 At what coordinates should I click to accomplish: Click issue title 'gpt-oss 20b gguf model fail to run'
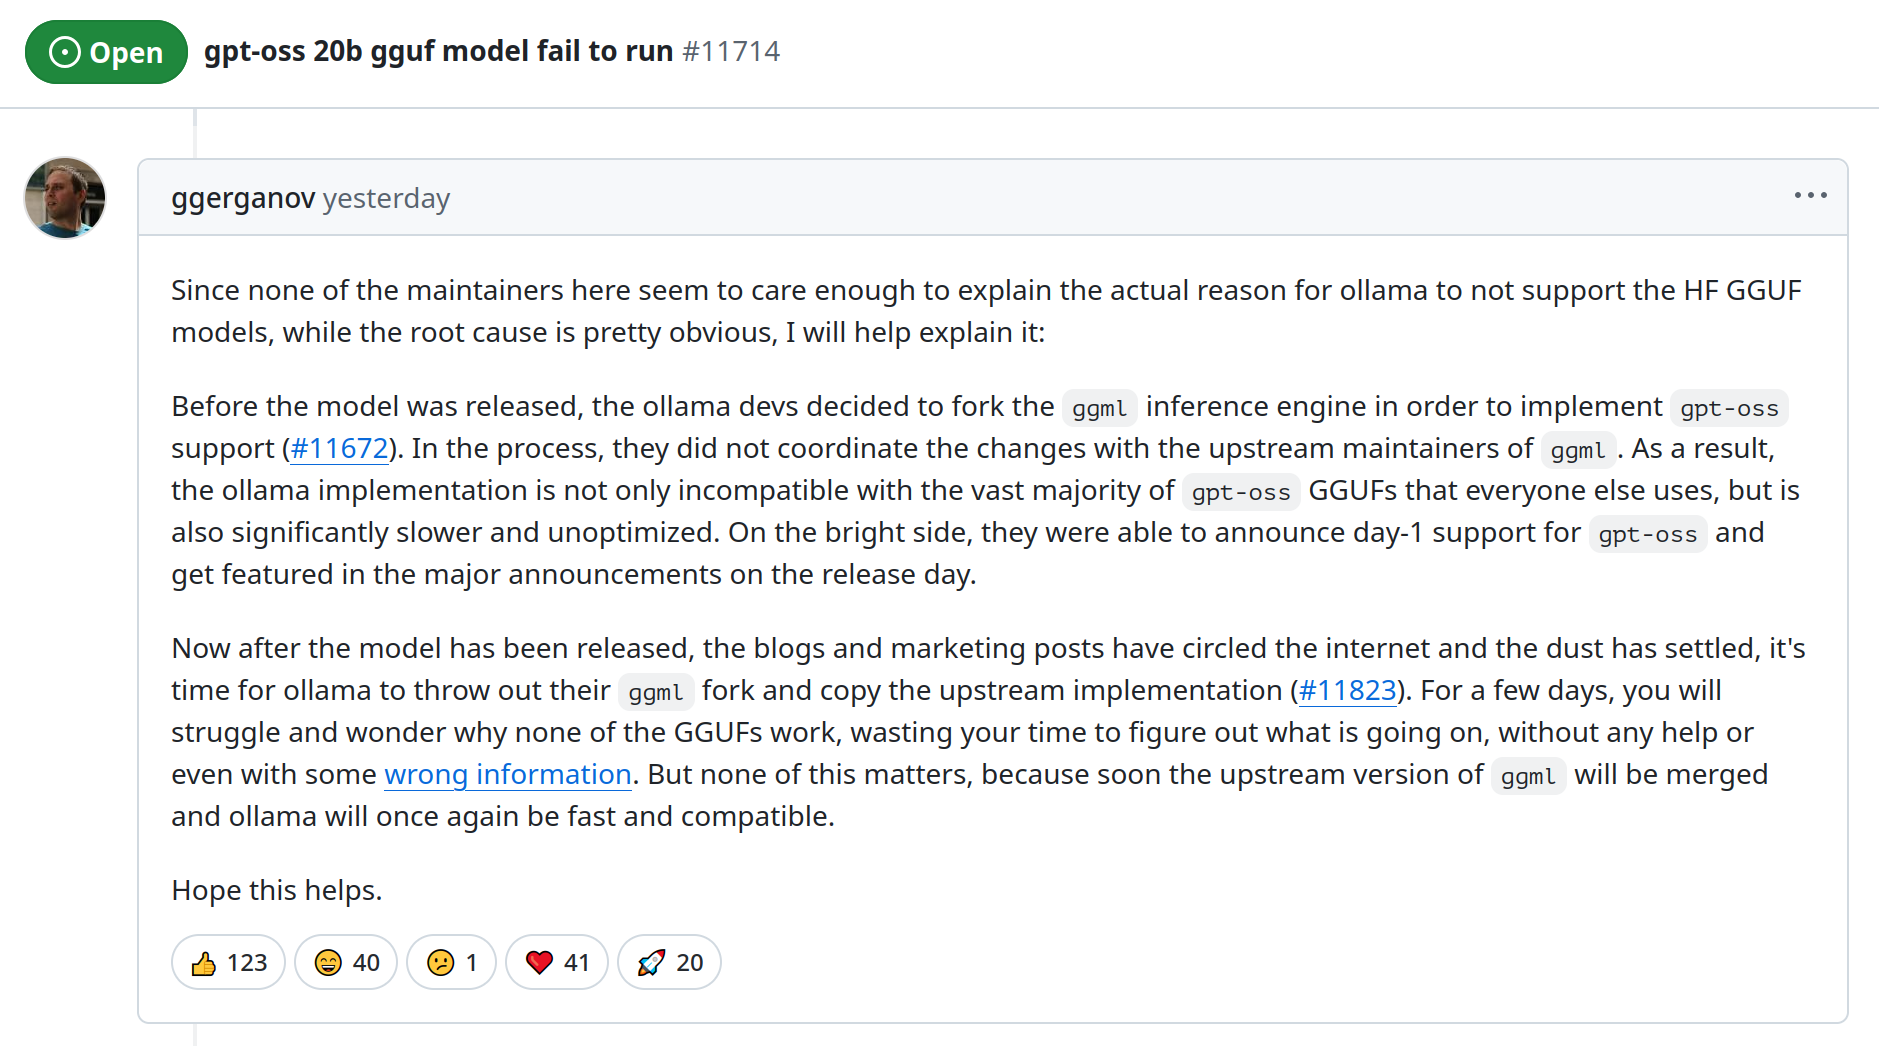(x=438, y=51)
